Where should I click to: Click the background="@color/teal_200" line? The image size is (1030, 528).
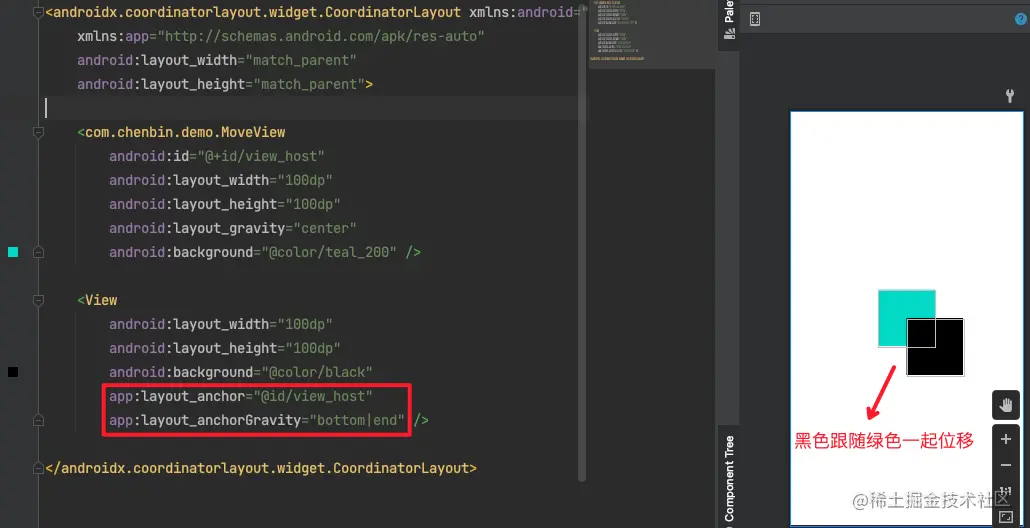coord(265,252)
